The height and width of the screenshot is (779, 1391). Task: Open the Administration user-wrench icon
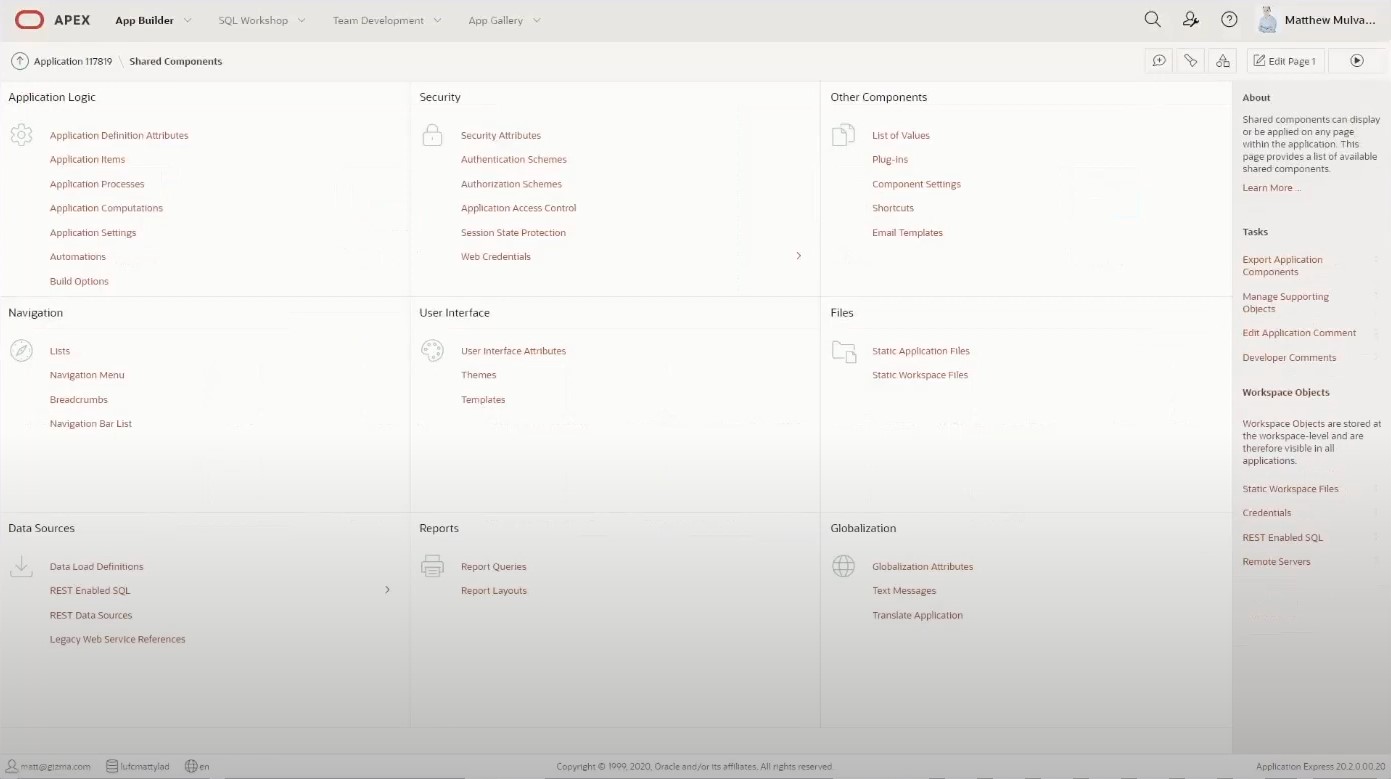click(x=1190, y=20)
